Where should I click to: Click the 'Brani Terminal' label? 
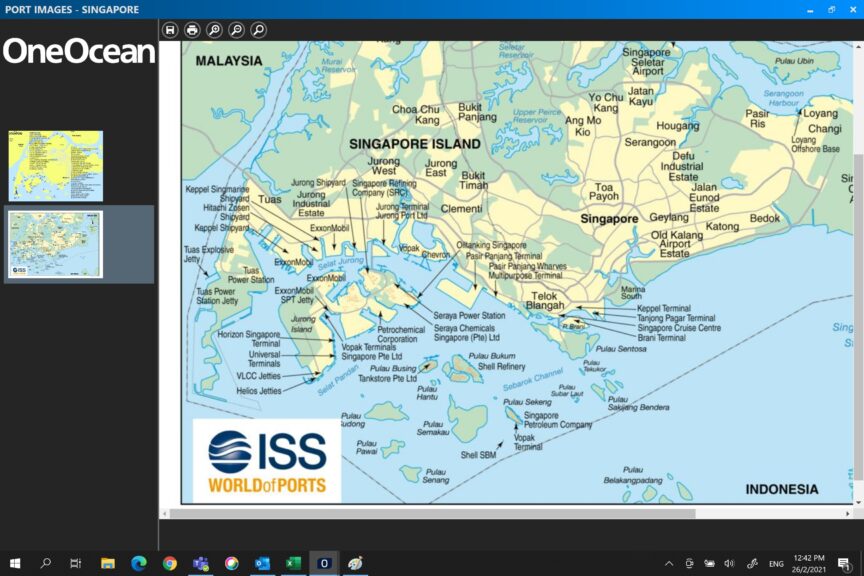(x=661, y=338)
